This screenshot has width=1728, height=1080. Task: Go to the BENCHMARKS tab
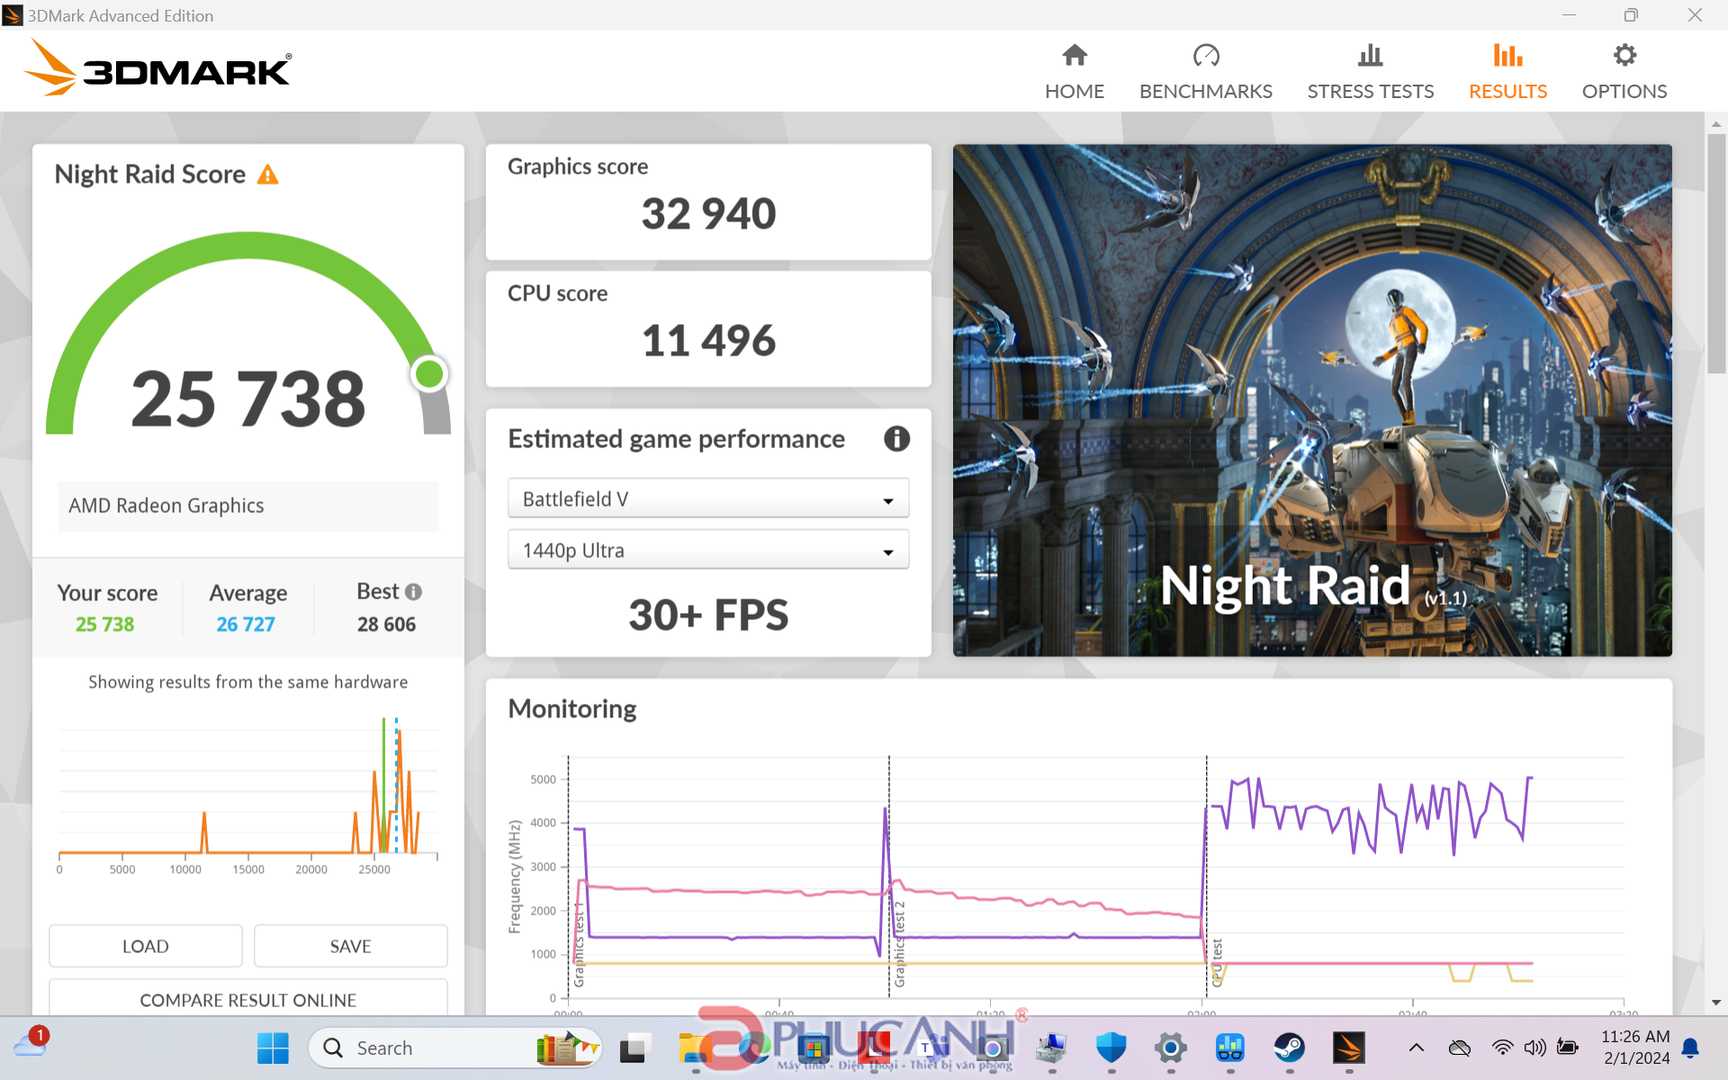click(1206, 72)
